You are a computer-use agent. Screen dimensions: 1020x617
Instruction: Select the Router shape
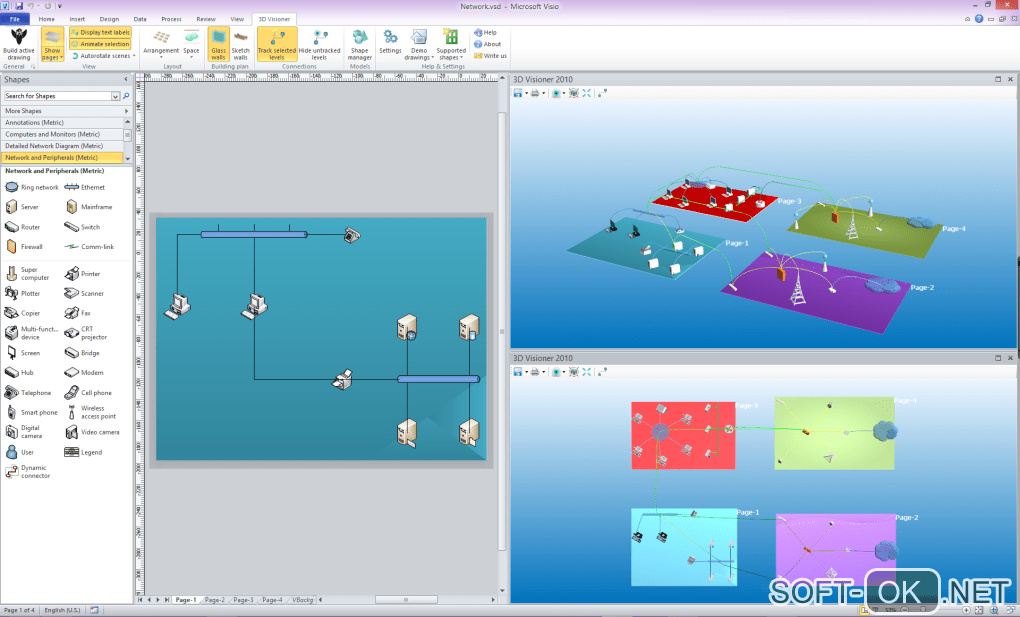[23, 227]
